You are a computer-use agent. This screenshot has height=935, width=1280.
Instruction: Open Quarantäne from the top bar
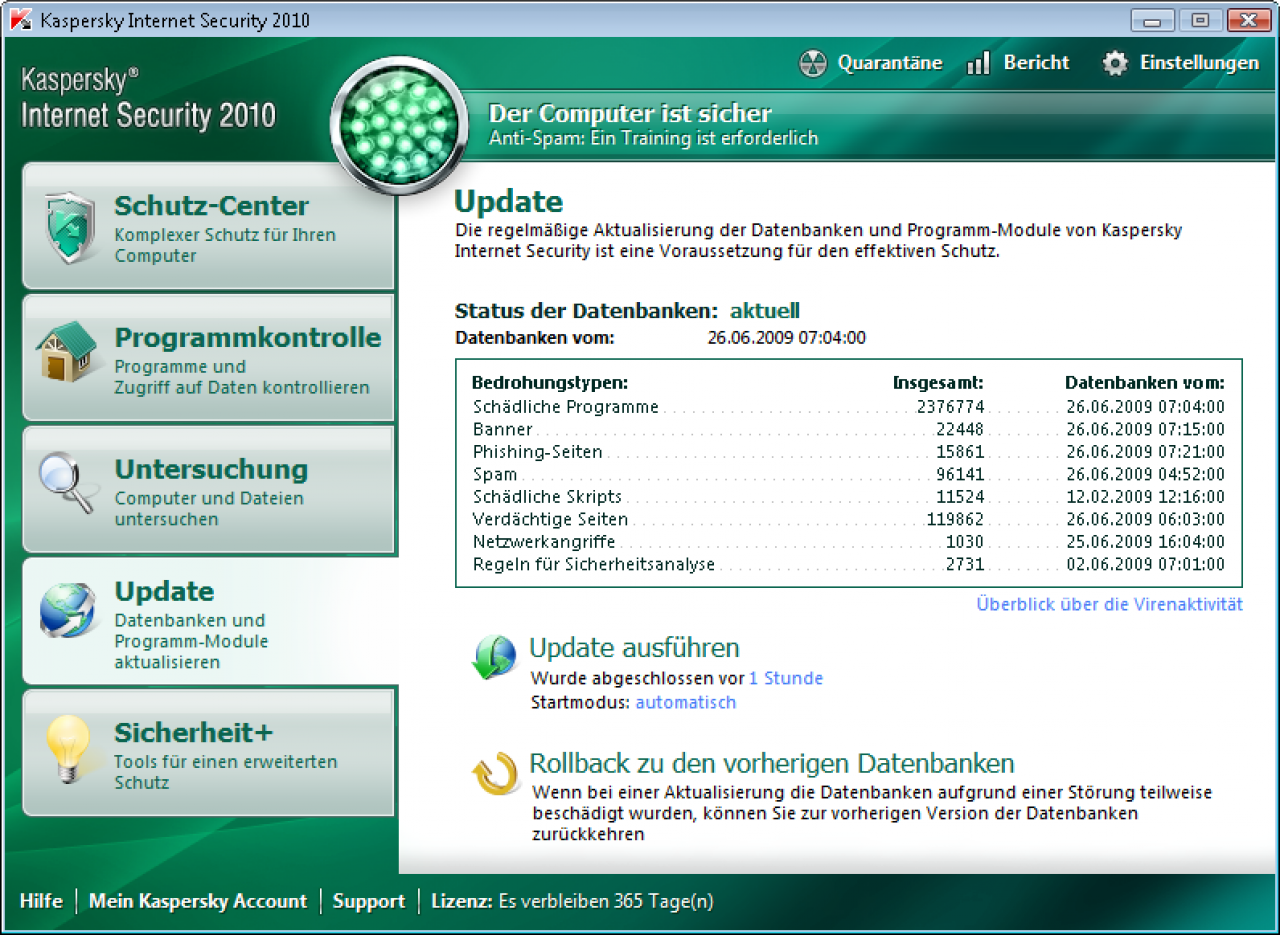(x=870, y=63)
